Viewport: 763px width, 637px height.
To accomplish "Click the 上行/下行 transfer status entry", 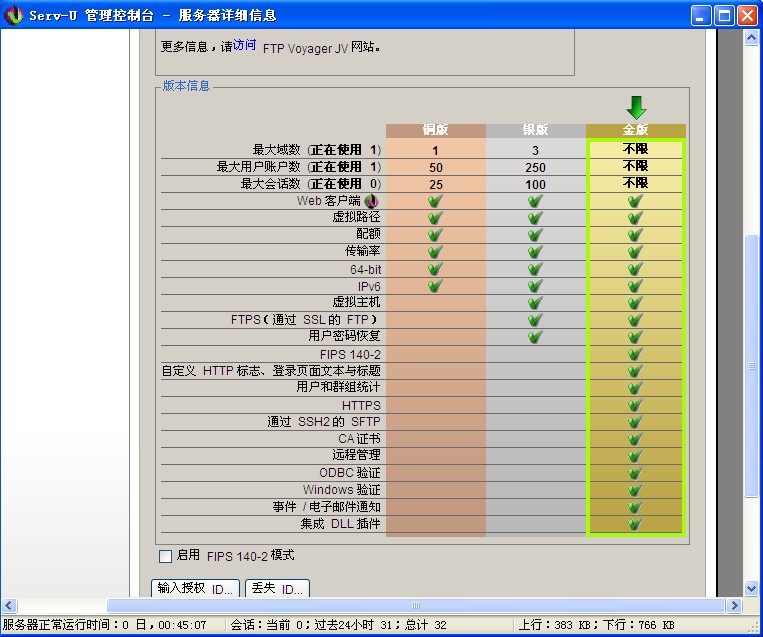I will [x=596, y=625].
